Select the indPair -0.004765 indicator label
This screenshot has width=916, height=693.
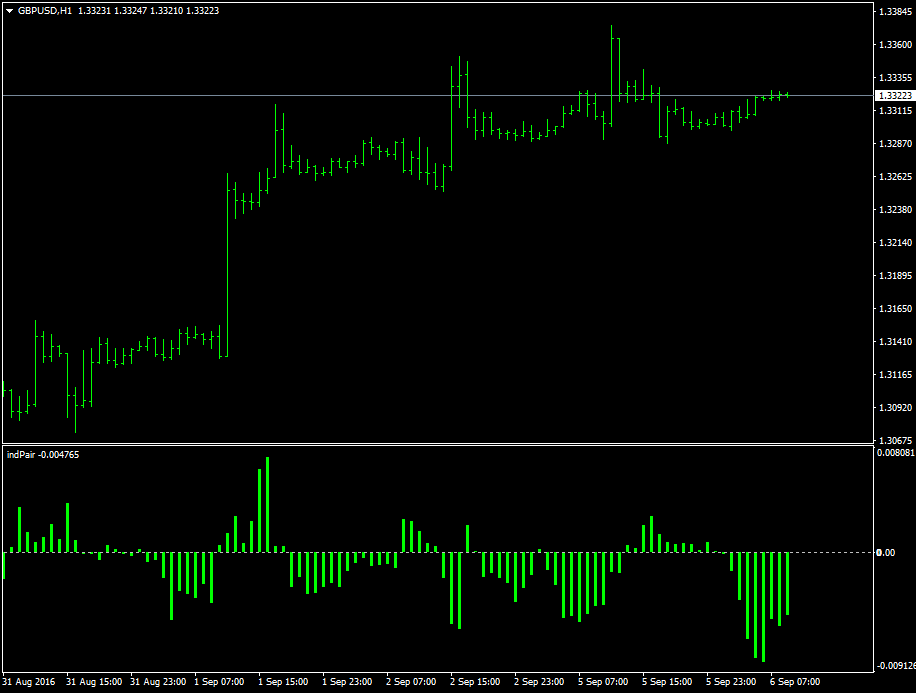point(43,455)
